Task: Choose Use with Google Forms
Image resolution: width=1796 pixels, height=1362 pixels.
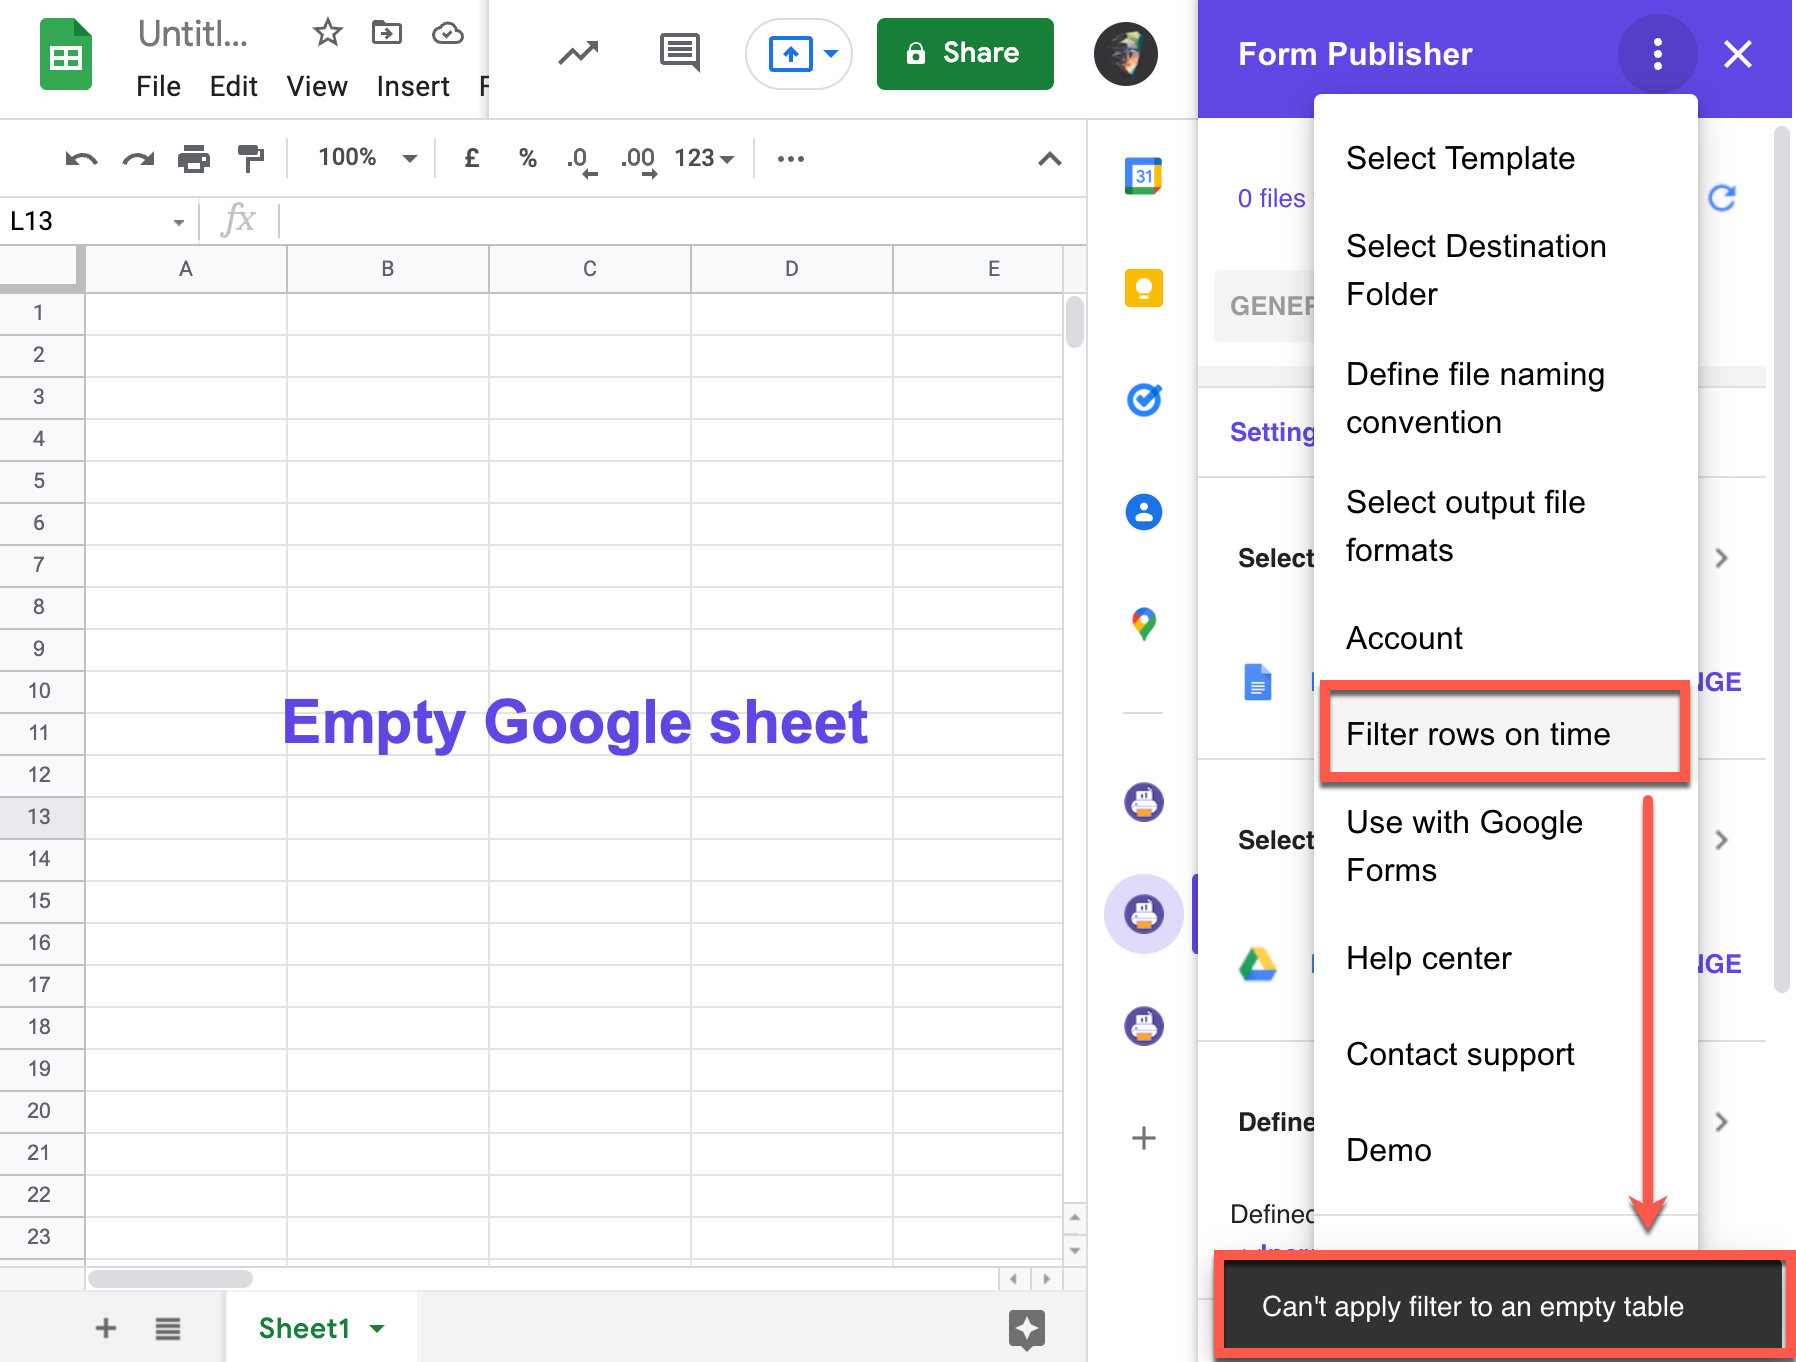Action: [1506, 846]
